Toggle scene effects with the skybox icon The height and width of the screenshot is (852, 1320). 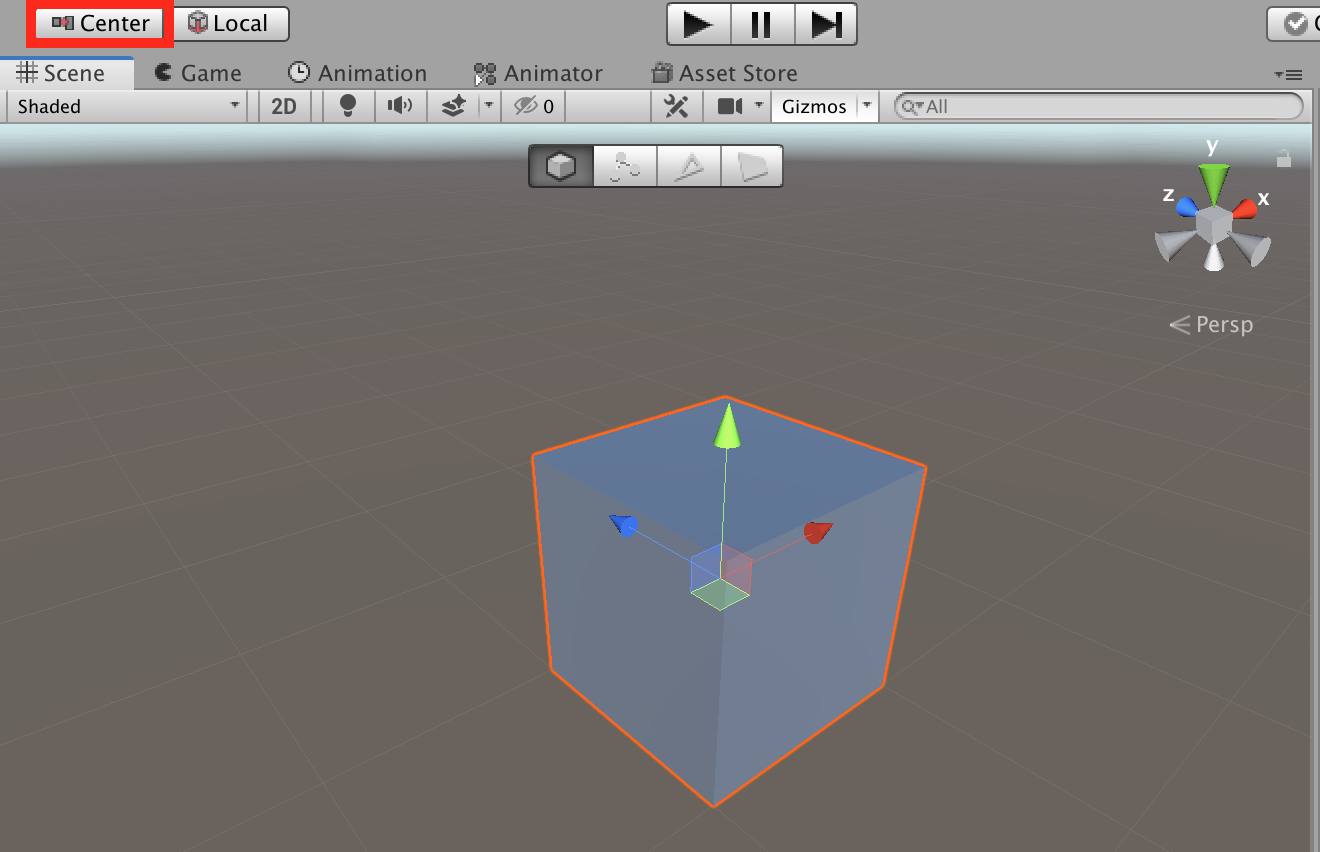(453, 106)
